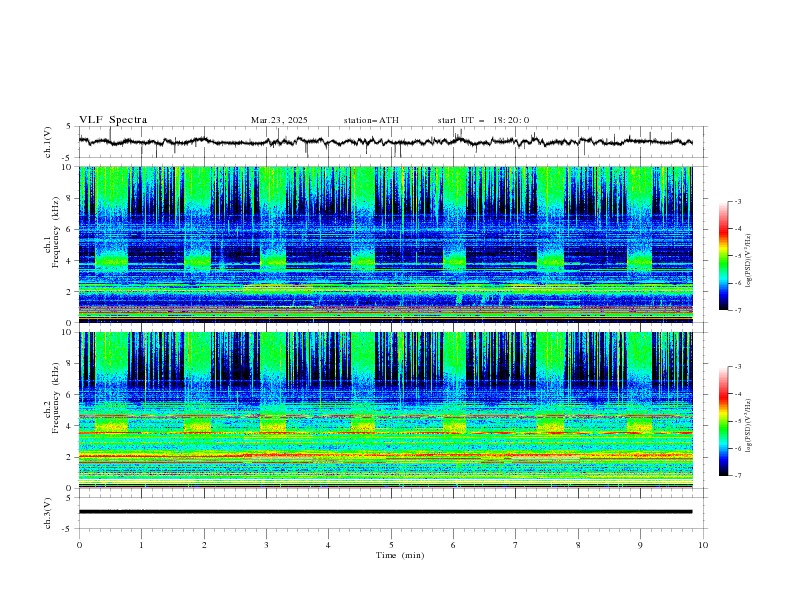Click time axis tick label "9"
The width and height of the screenshot is (792, 612).
pyautogui.click(x=640, y=545)
